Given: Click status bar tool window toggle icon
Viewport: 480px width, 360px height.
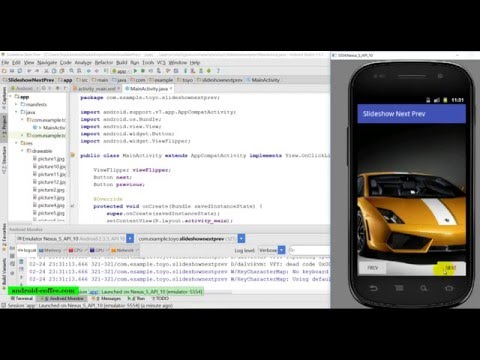Looking at the screenshot, I should 3,305.
